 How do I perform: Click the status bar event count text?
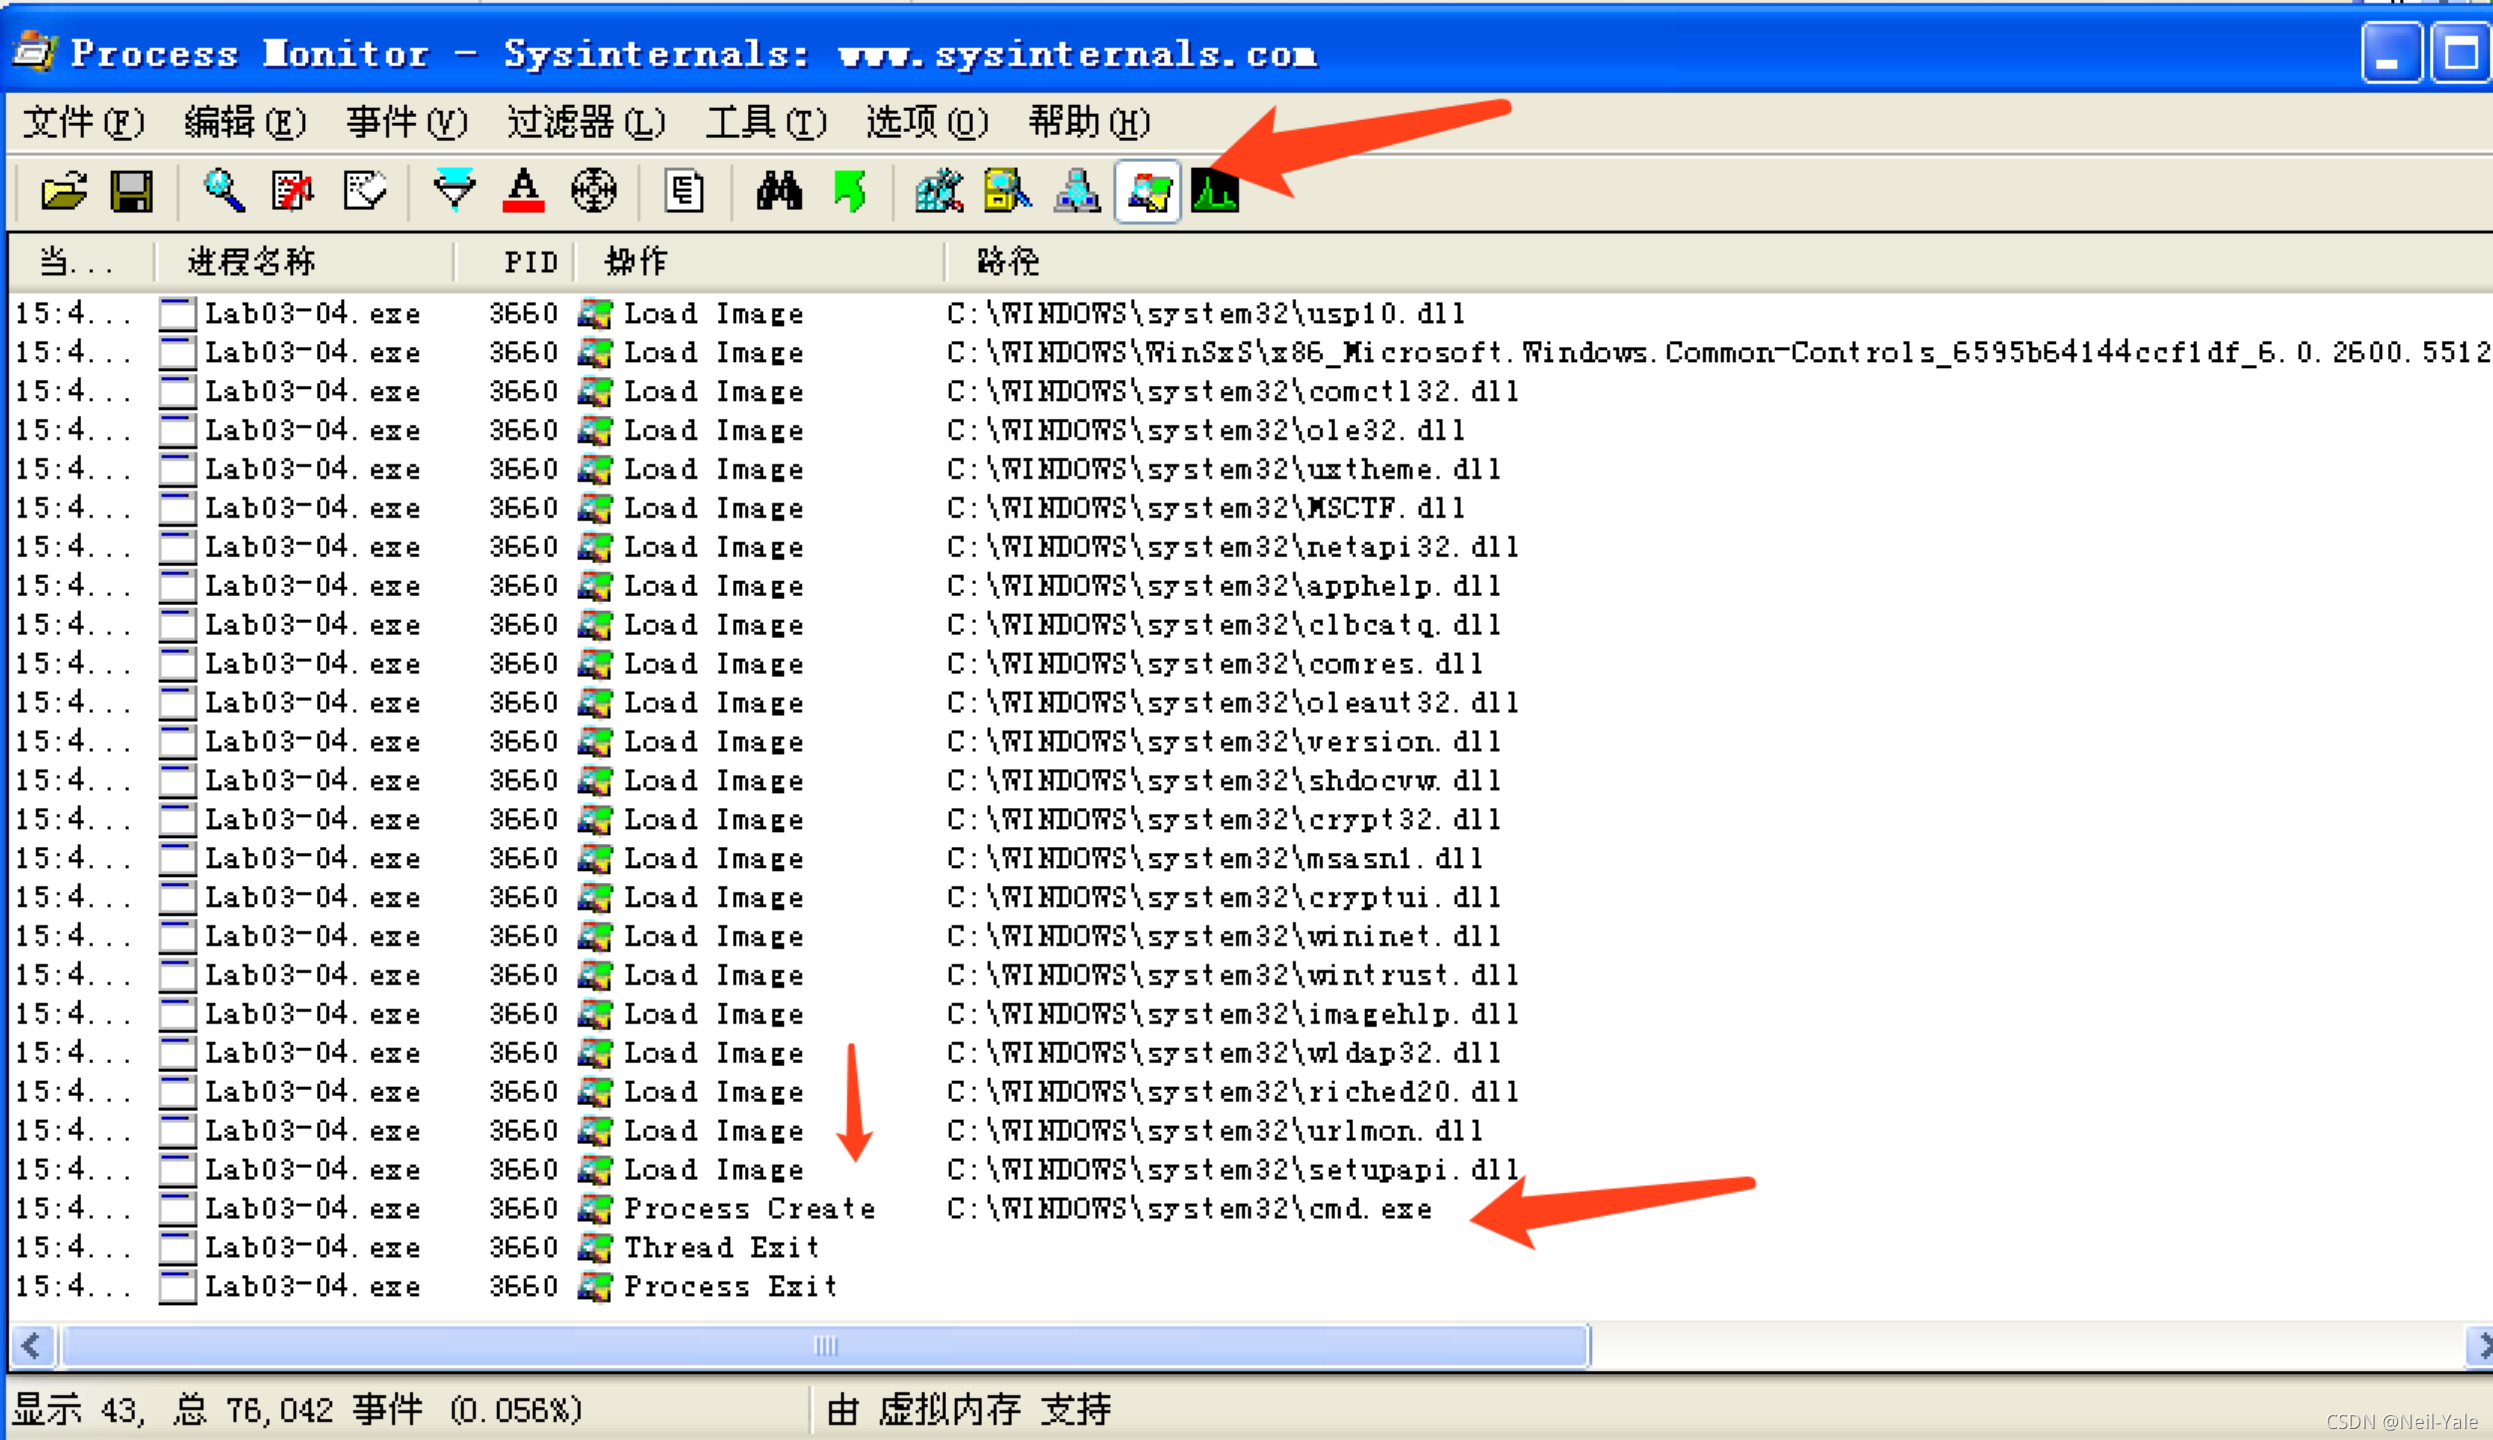click(x=297, y=1410)
